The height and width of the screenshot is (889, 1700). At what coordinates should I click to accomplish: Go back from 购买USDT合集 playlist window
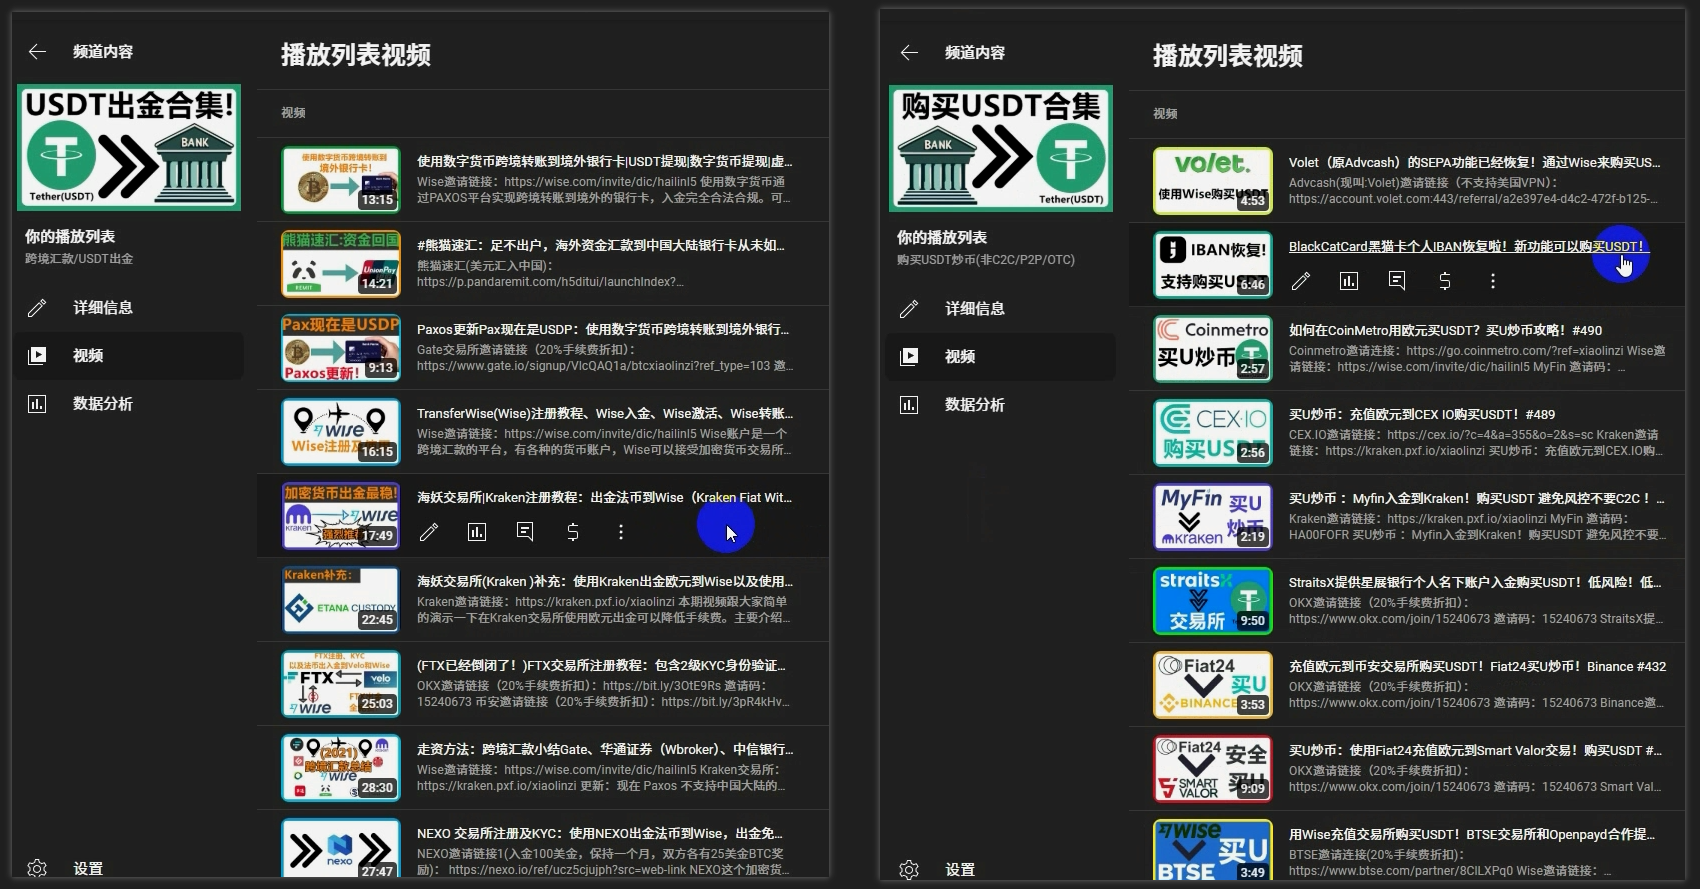click(910, 53)
